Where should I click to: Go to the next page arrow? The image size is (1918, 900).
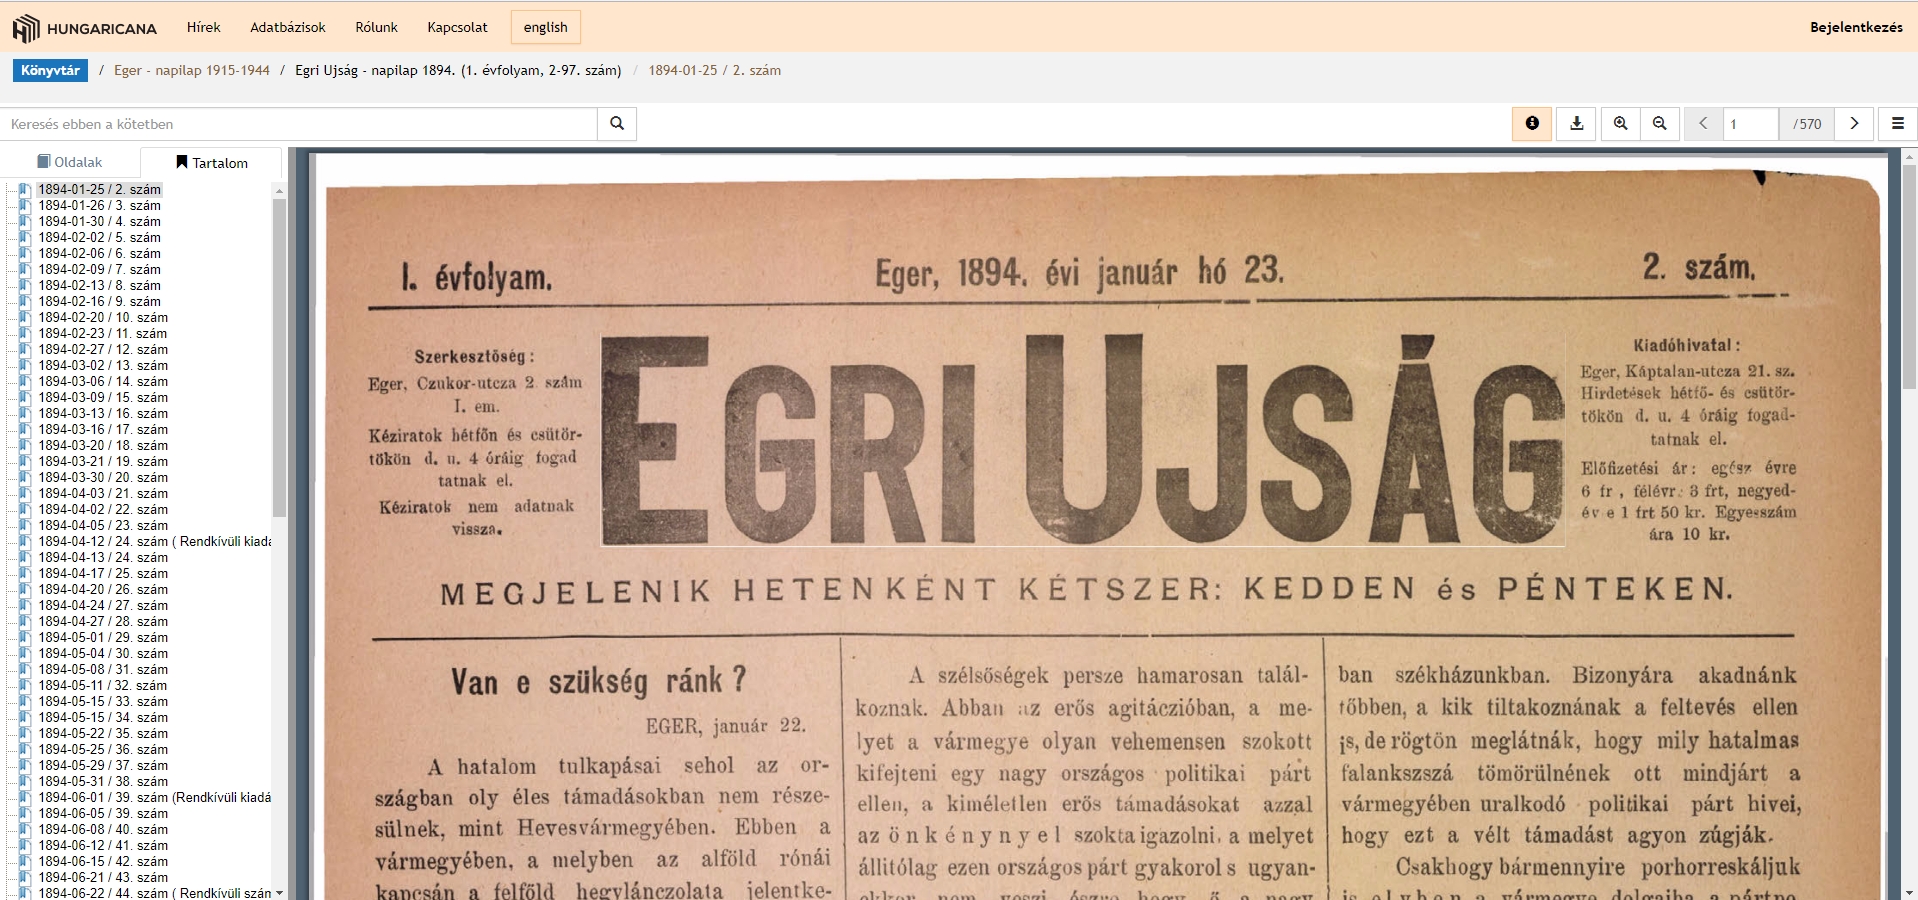1854,124
